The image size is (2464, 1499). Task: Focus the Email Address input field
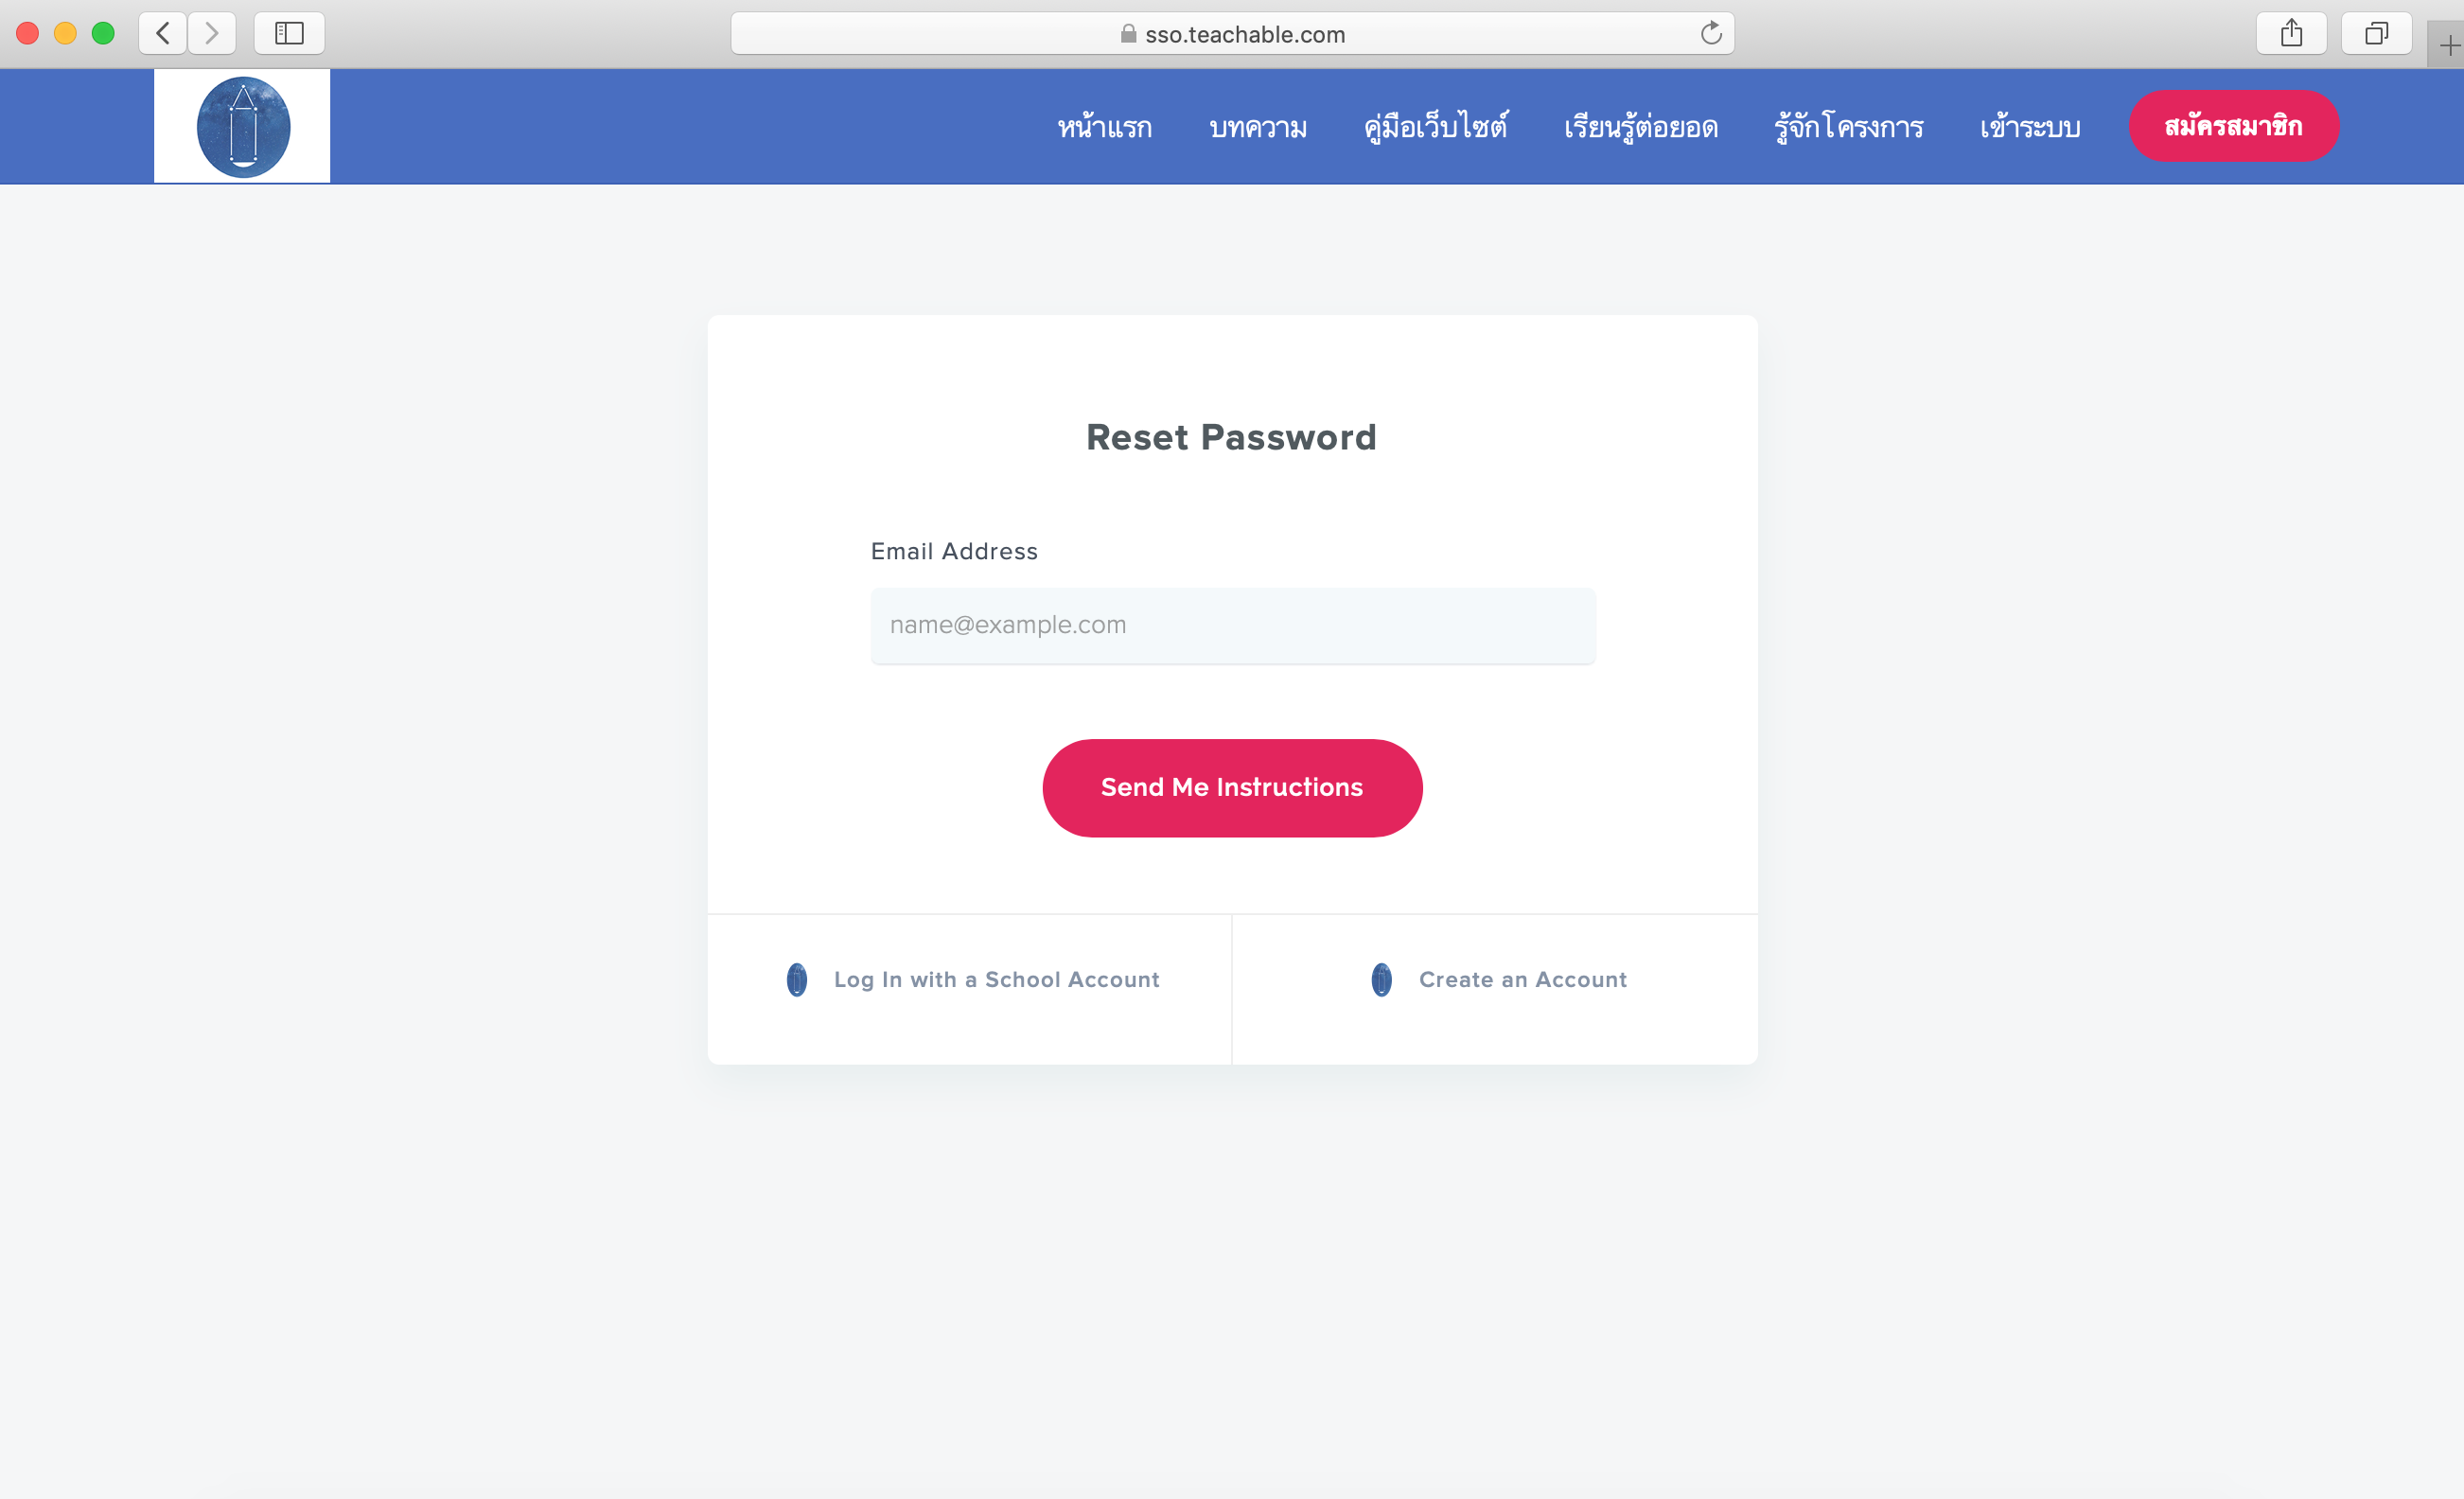click(x=1233, y=625)
